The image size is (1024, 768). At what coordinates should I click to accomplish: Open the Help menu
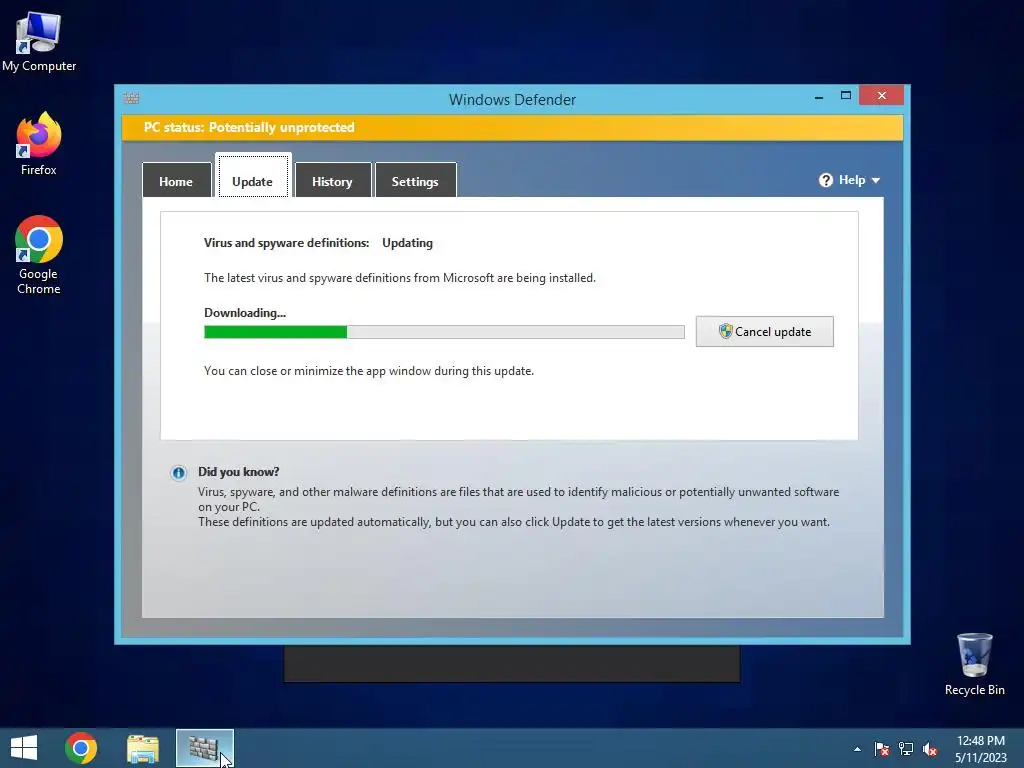click(x=849, y=180)
